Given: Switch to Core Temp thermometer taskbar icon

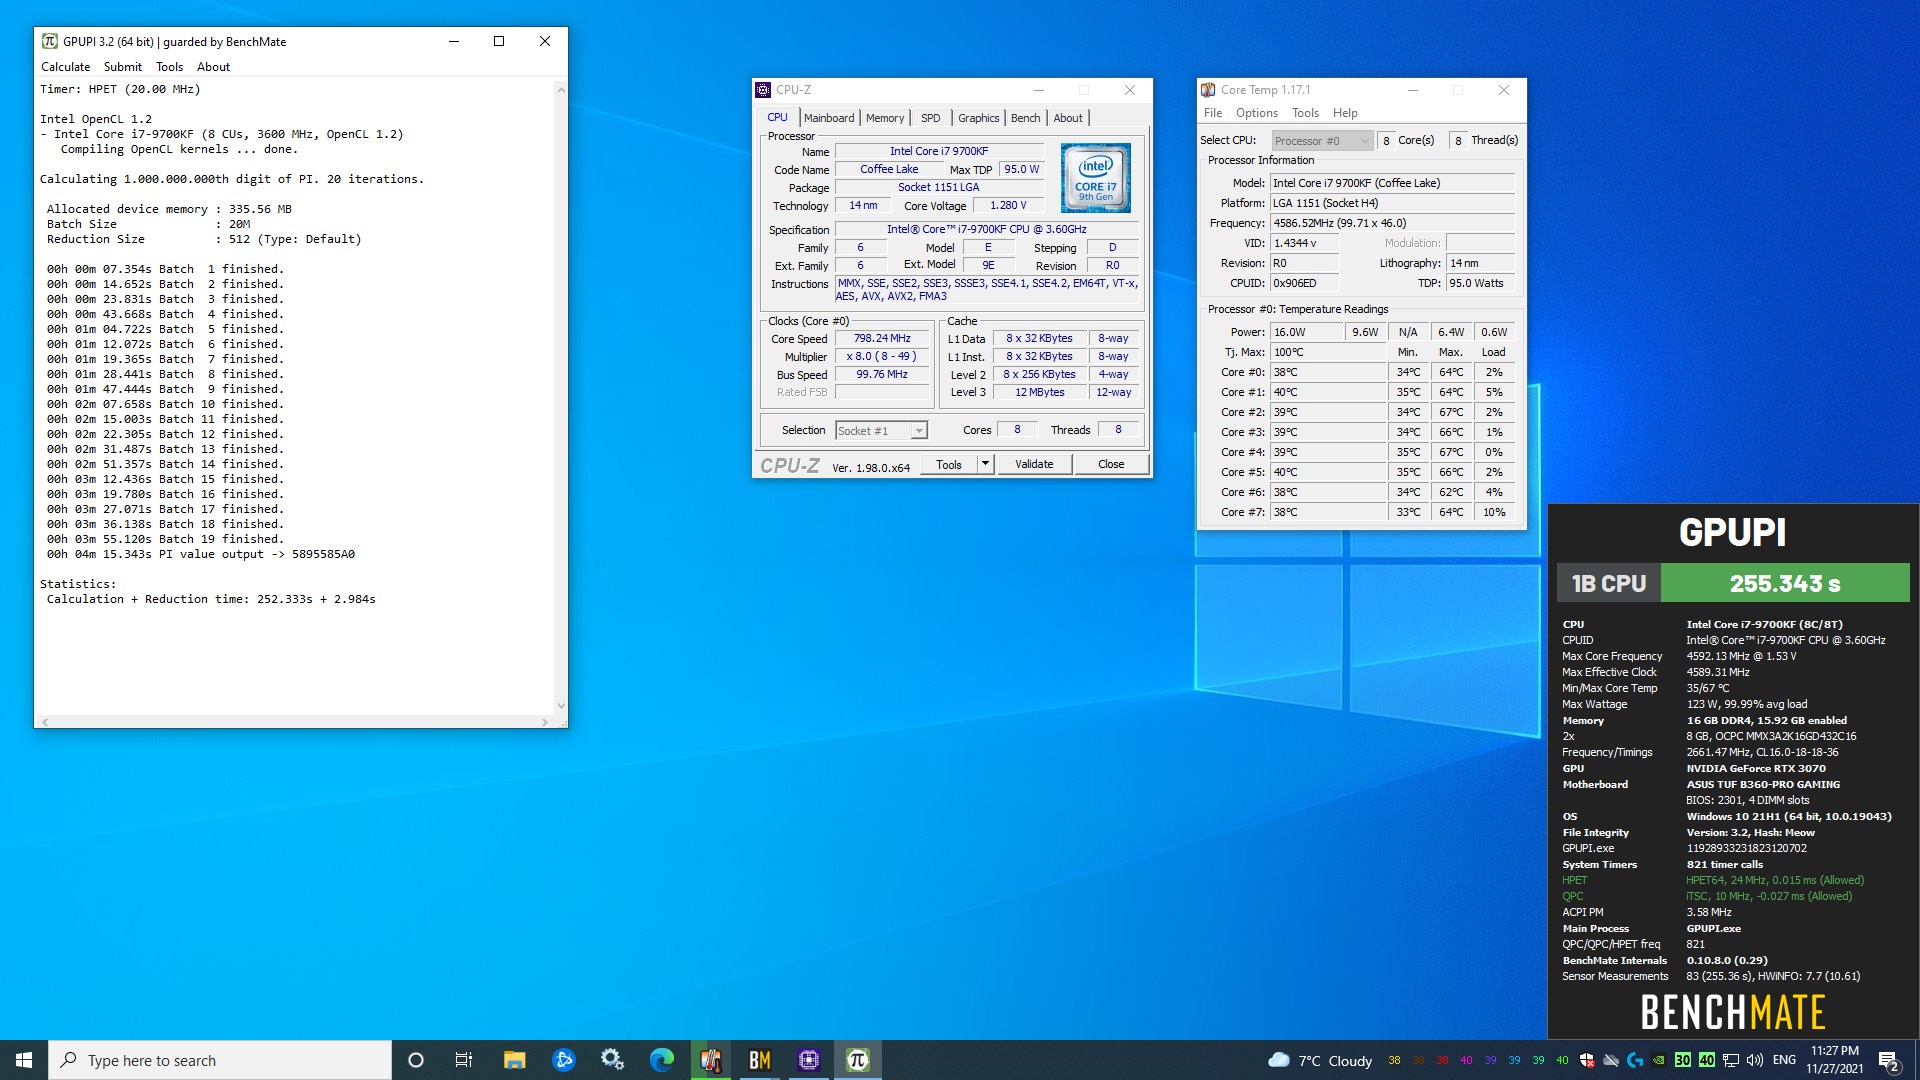Looking at the screenshot, I should (x=711, y=1060).
